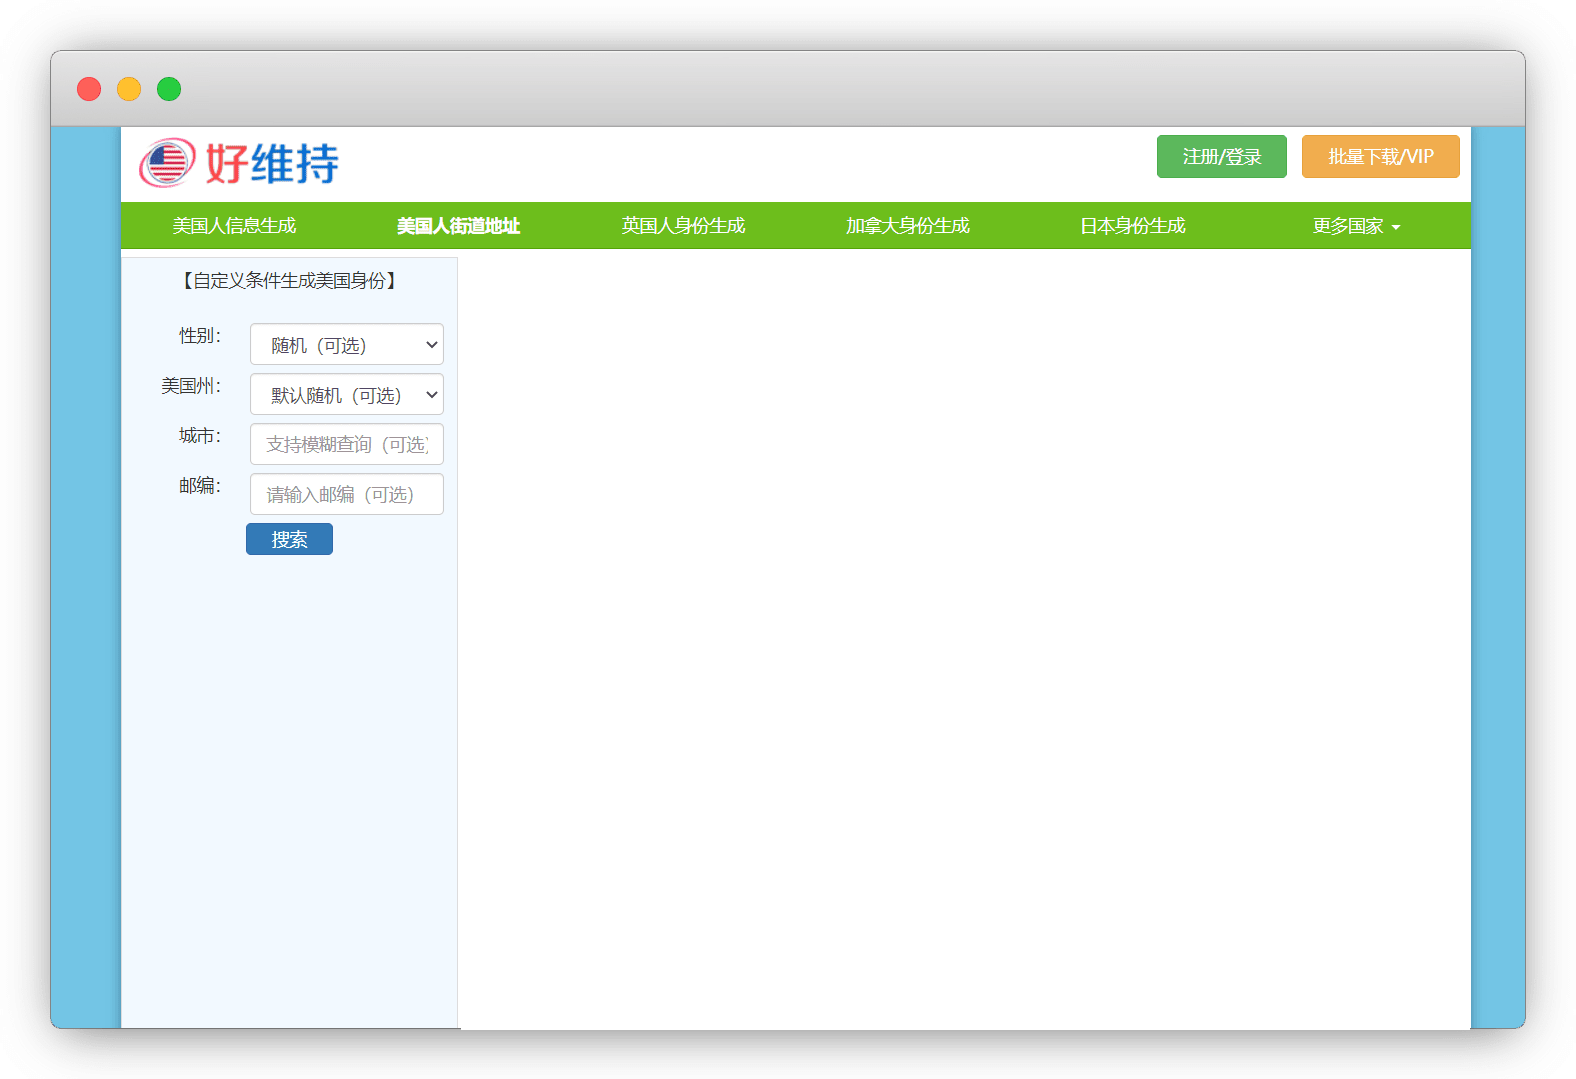Click the orange 批量下载/VIP button
Viewport: 1576px width, 1079px height.
[x=1380, y=157]
